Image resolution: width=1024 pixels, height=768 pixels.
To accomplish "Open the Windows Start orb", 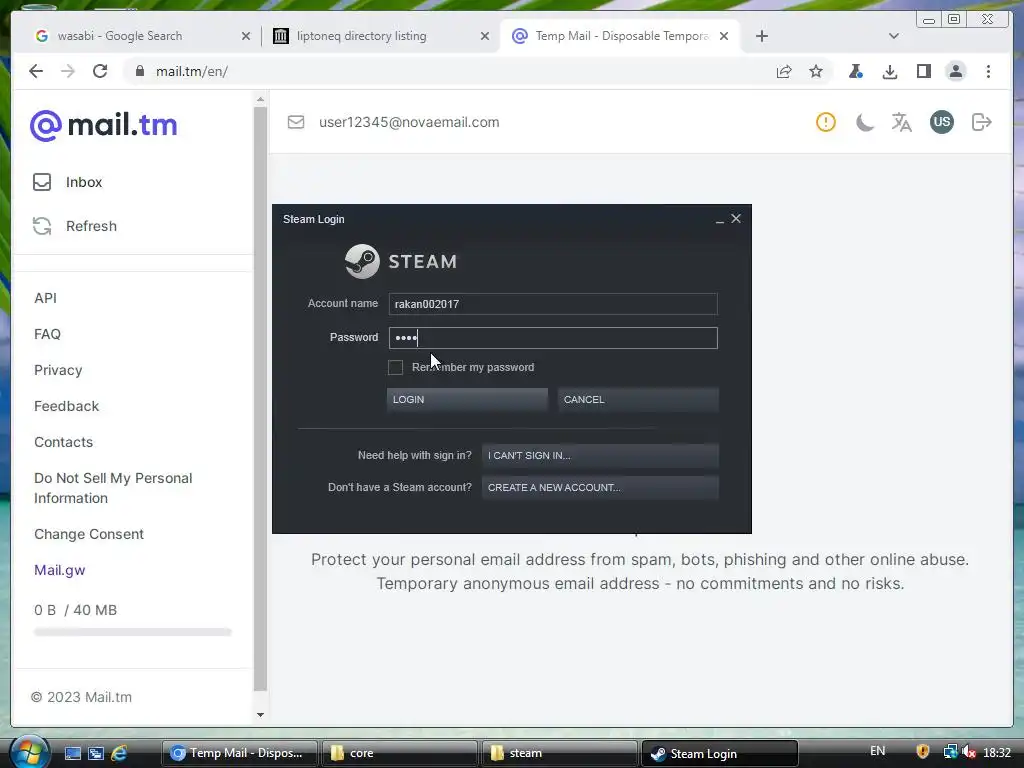I will [x=29, y=752].
